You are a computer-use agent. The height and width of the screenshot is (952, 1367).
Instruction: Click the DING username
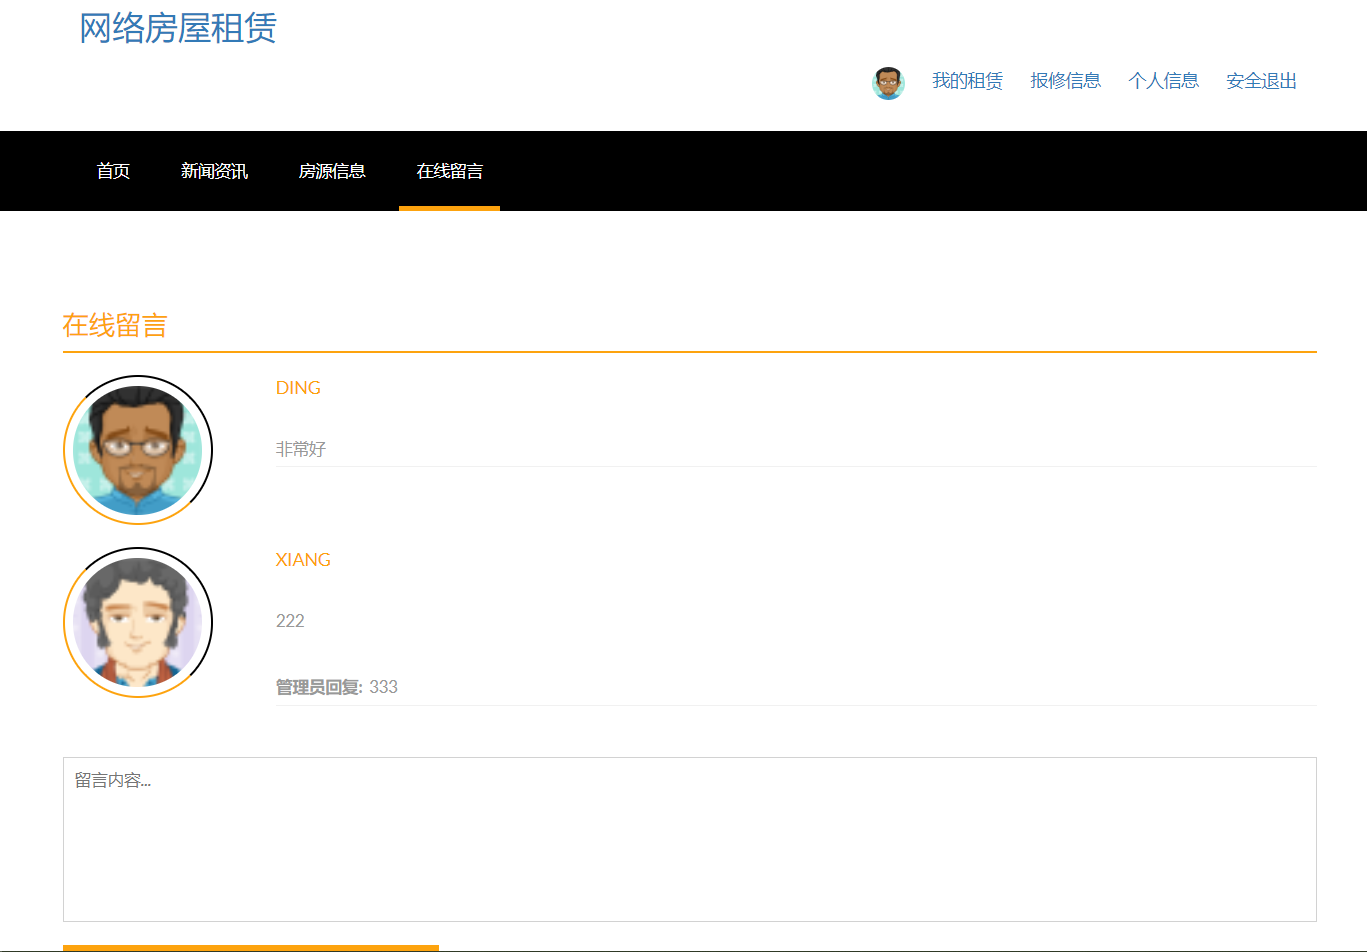click(x=298, y=388)
